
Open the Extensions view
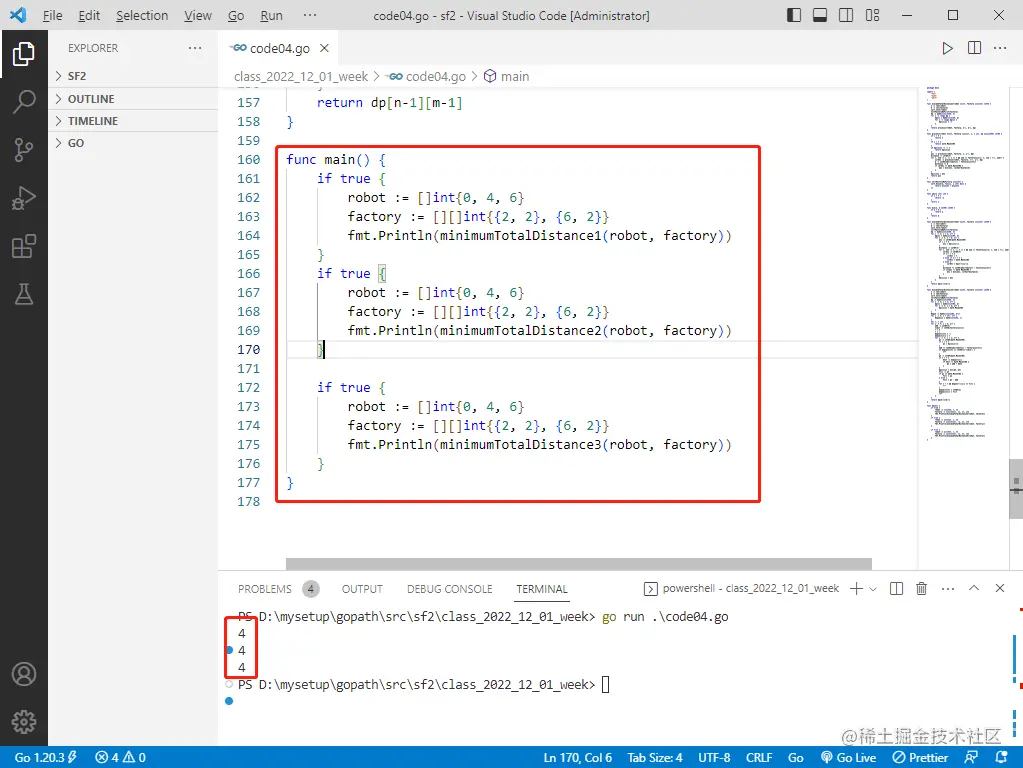tap(23, 247)
